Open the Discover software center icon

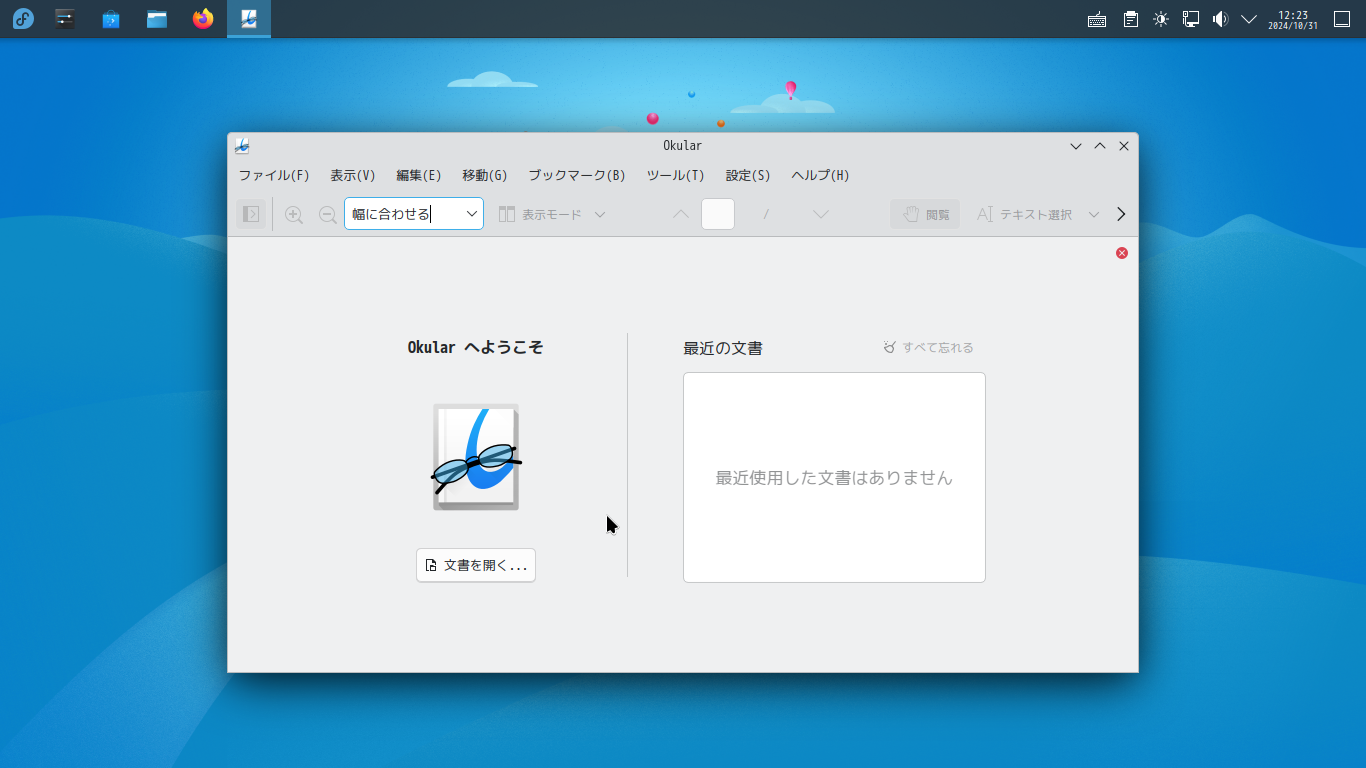coord(111,19)
